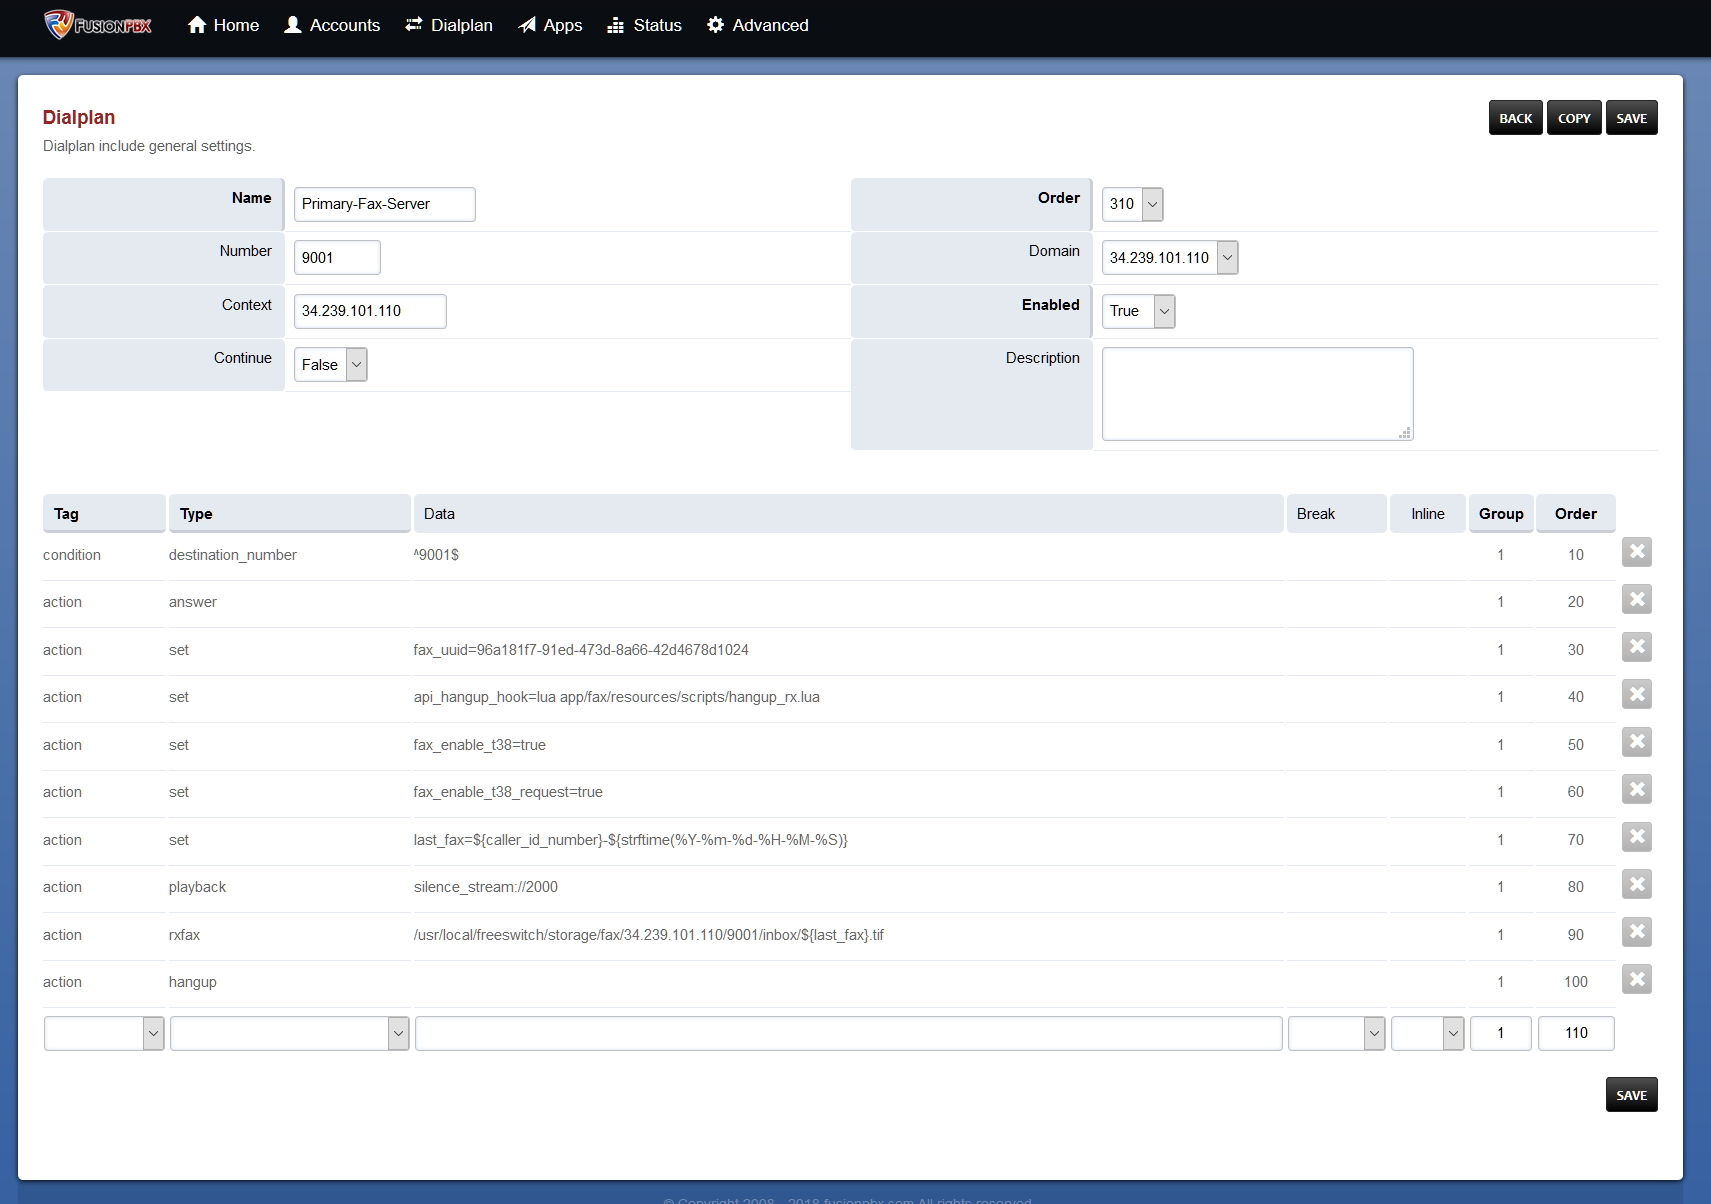This screenshot has width=1711, height=1204.
Task: Click the Advanced gear icon
Action: pyautogui.click(x=714, y=24)
